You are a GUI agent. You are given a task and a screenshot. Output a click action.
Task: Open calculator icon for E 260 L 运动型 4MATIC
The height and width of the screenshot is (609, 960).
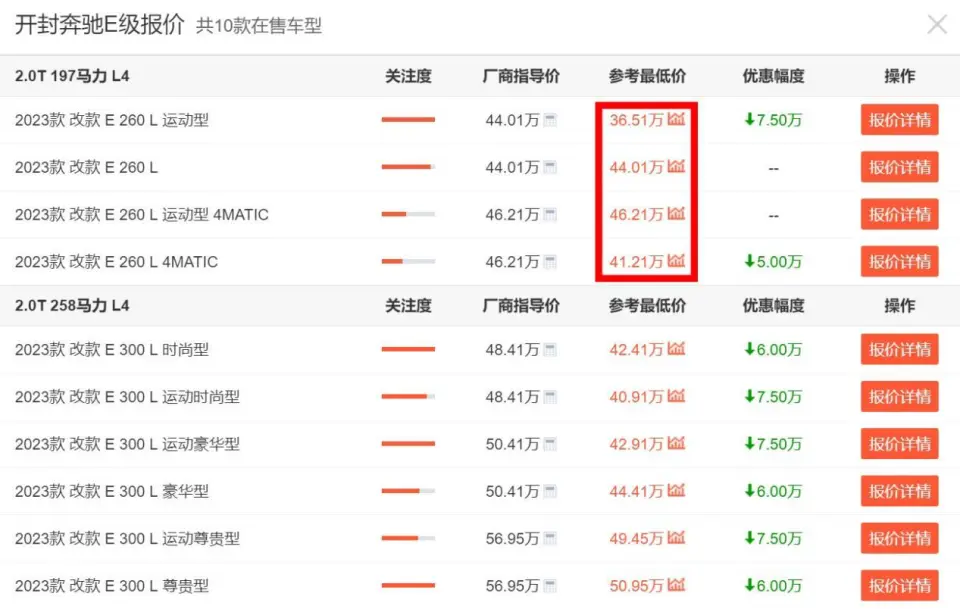pos(550,214)
